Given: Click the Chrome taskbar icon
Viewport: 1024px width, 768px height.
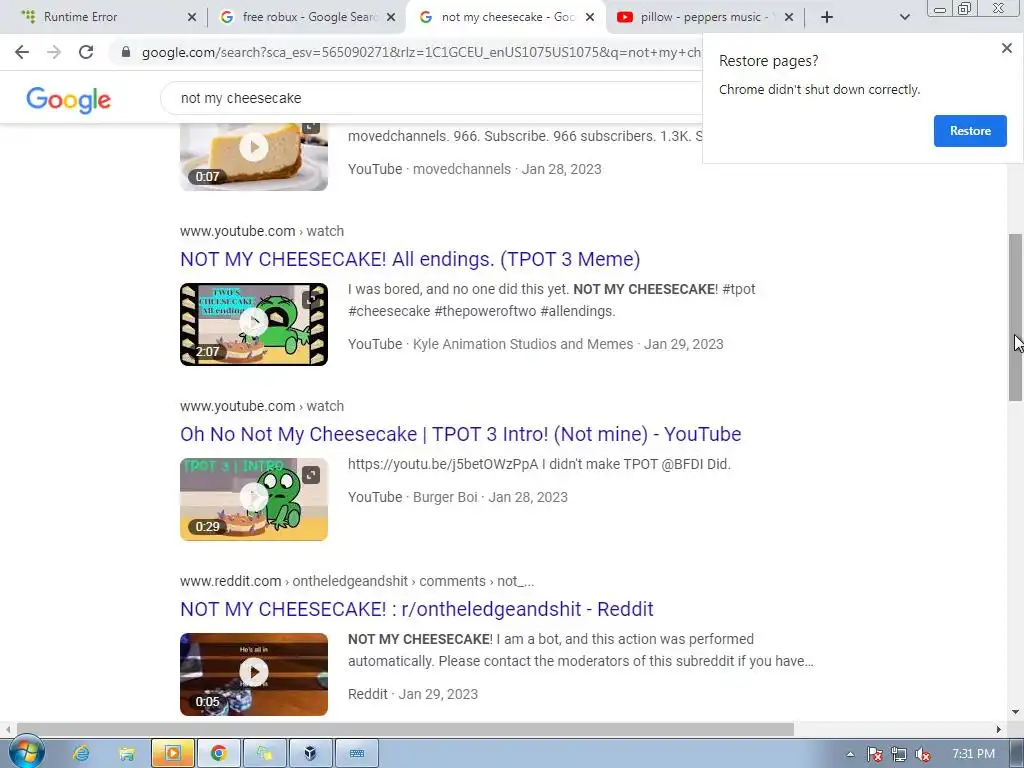Looking at the screenshot, I should (219, 754).
